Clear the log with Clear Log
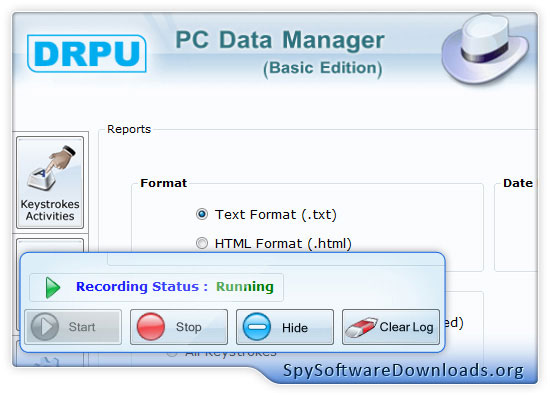Image resolution: width=550 pixels, height=395 pixels. point(391,327)
